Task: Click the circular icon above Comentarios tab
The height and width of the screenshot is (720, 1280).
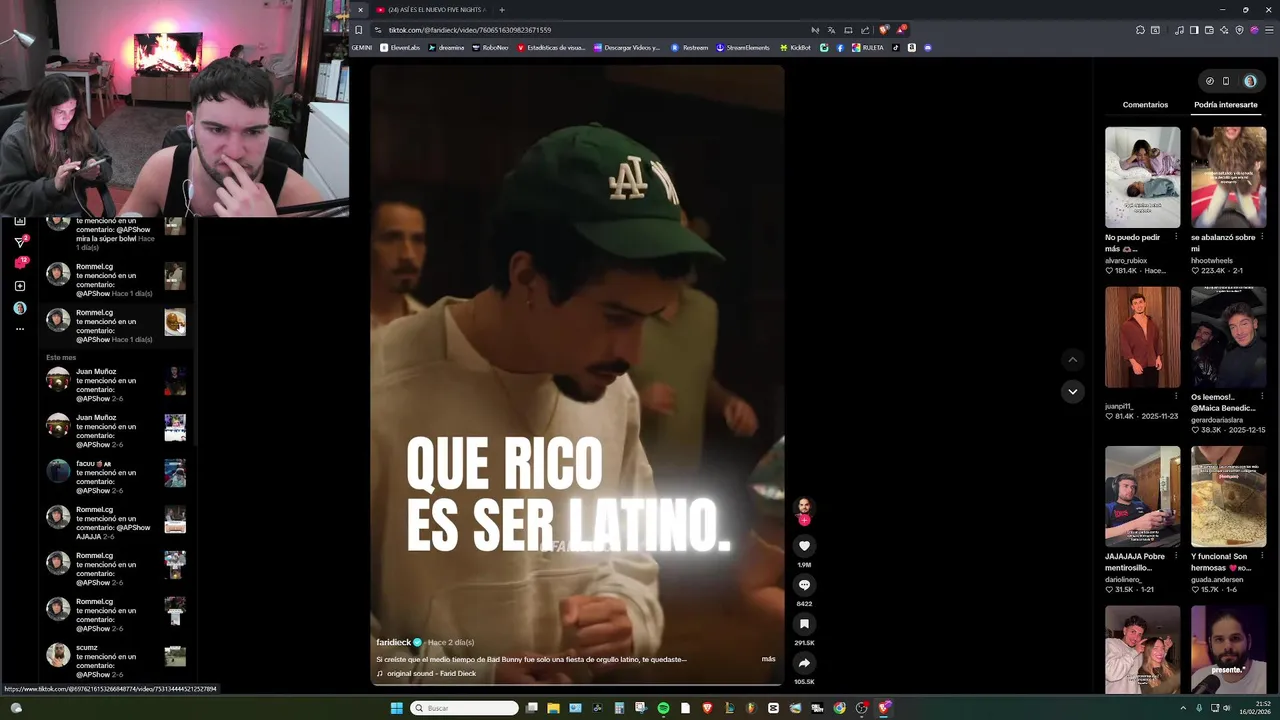Action: tap(1209, 81)
